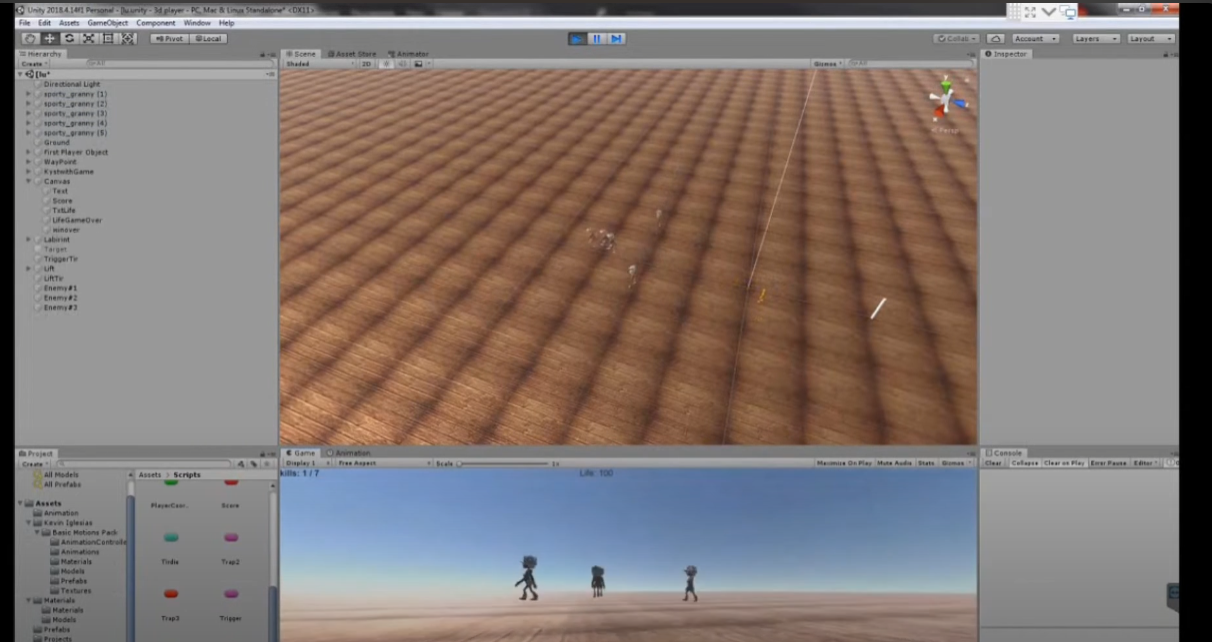Expand First Player Object in Hierarchy
The image size is (1212, 642).
[28, 152]
